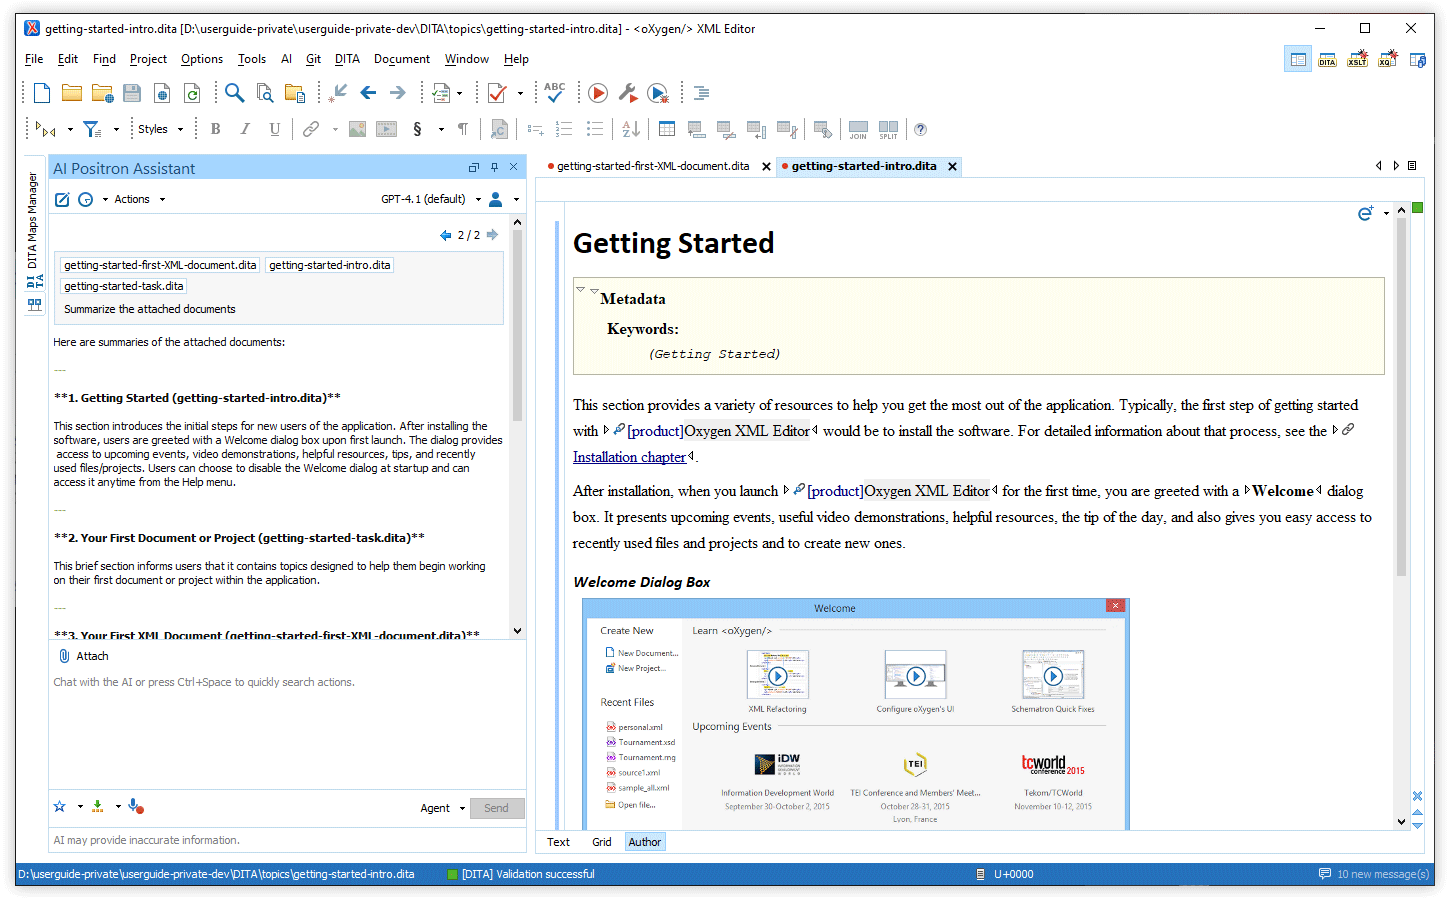Click Find/Replace in Files icon

coord(265,93)
